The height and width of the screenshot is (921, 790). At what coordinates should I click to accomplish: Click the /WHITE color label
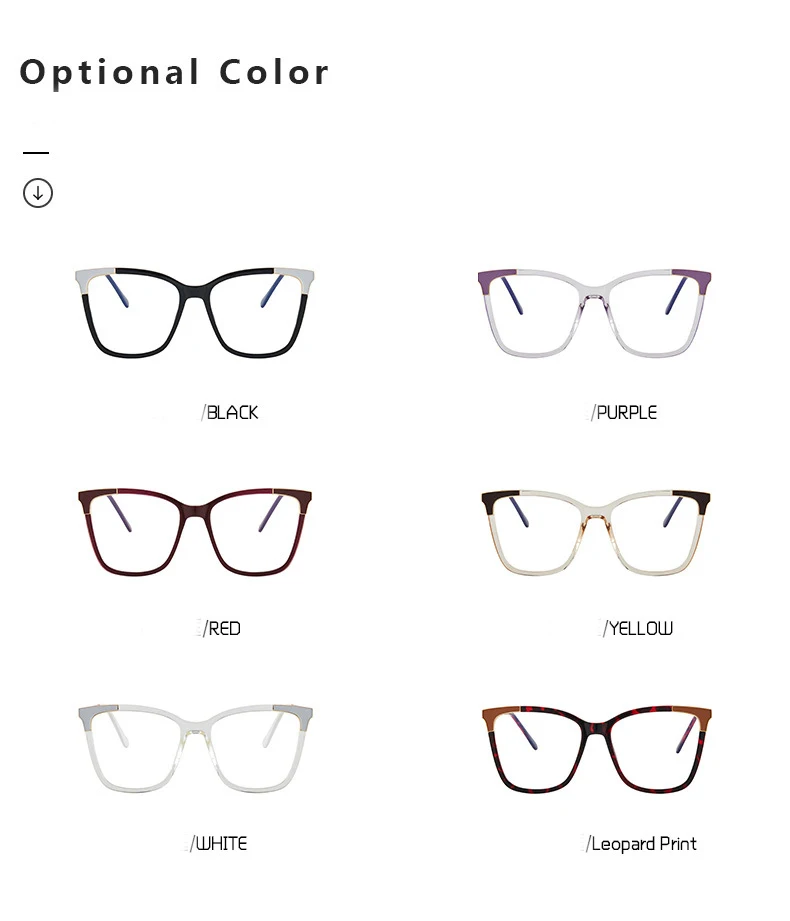pos(218,844)
